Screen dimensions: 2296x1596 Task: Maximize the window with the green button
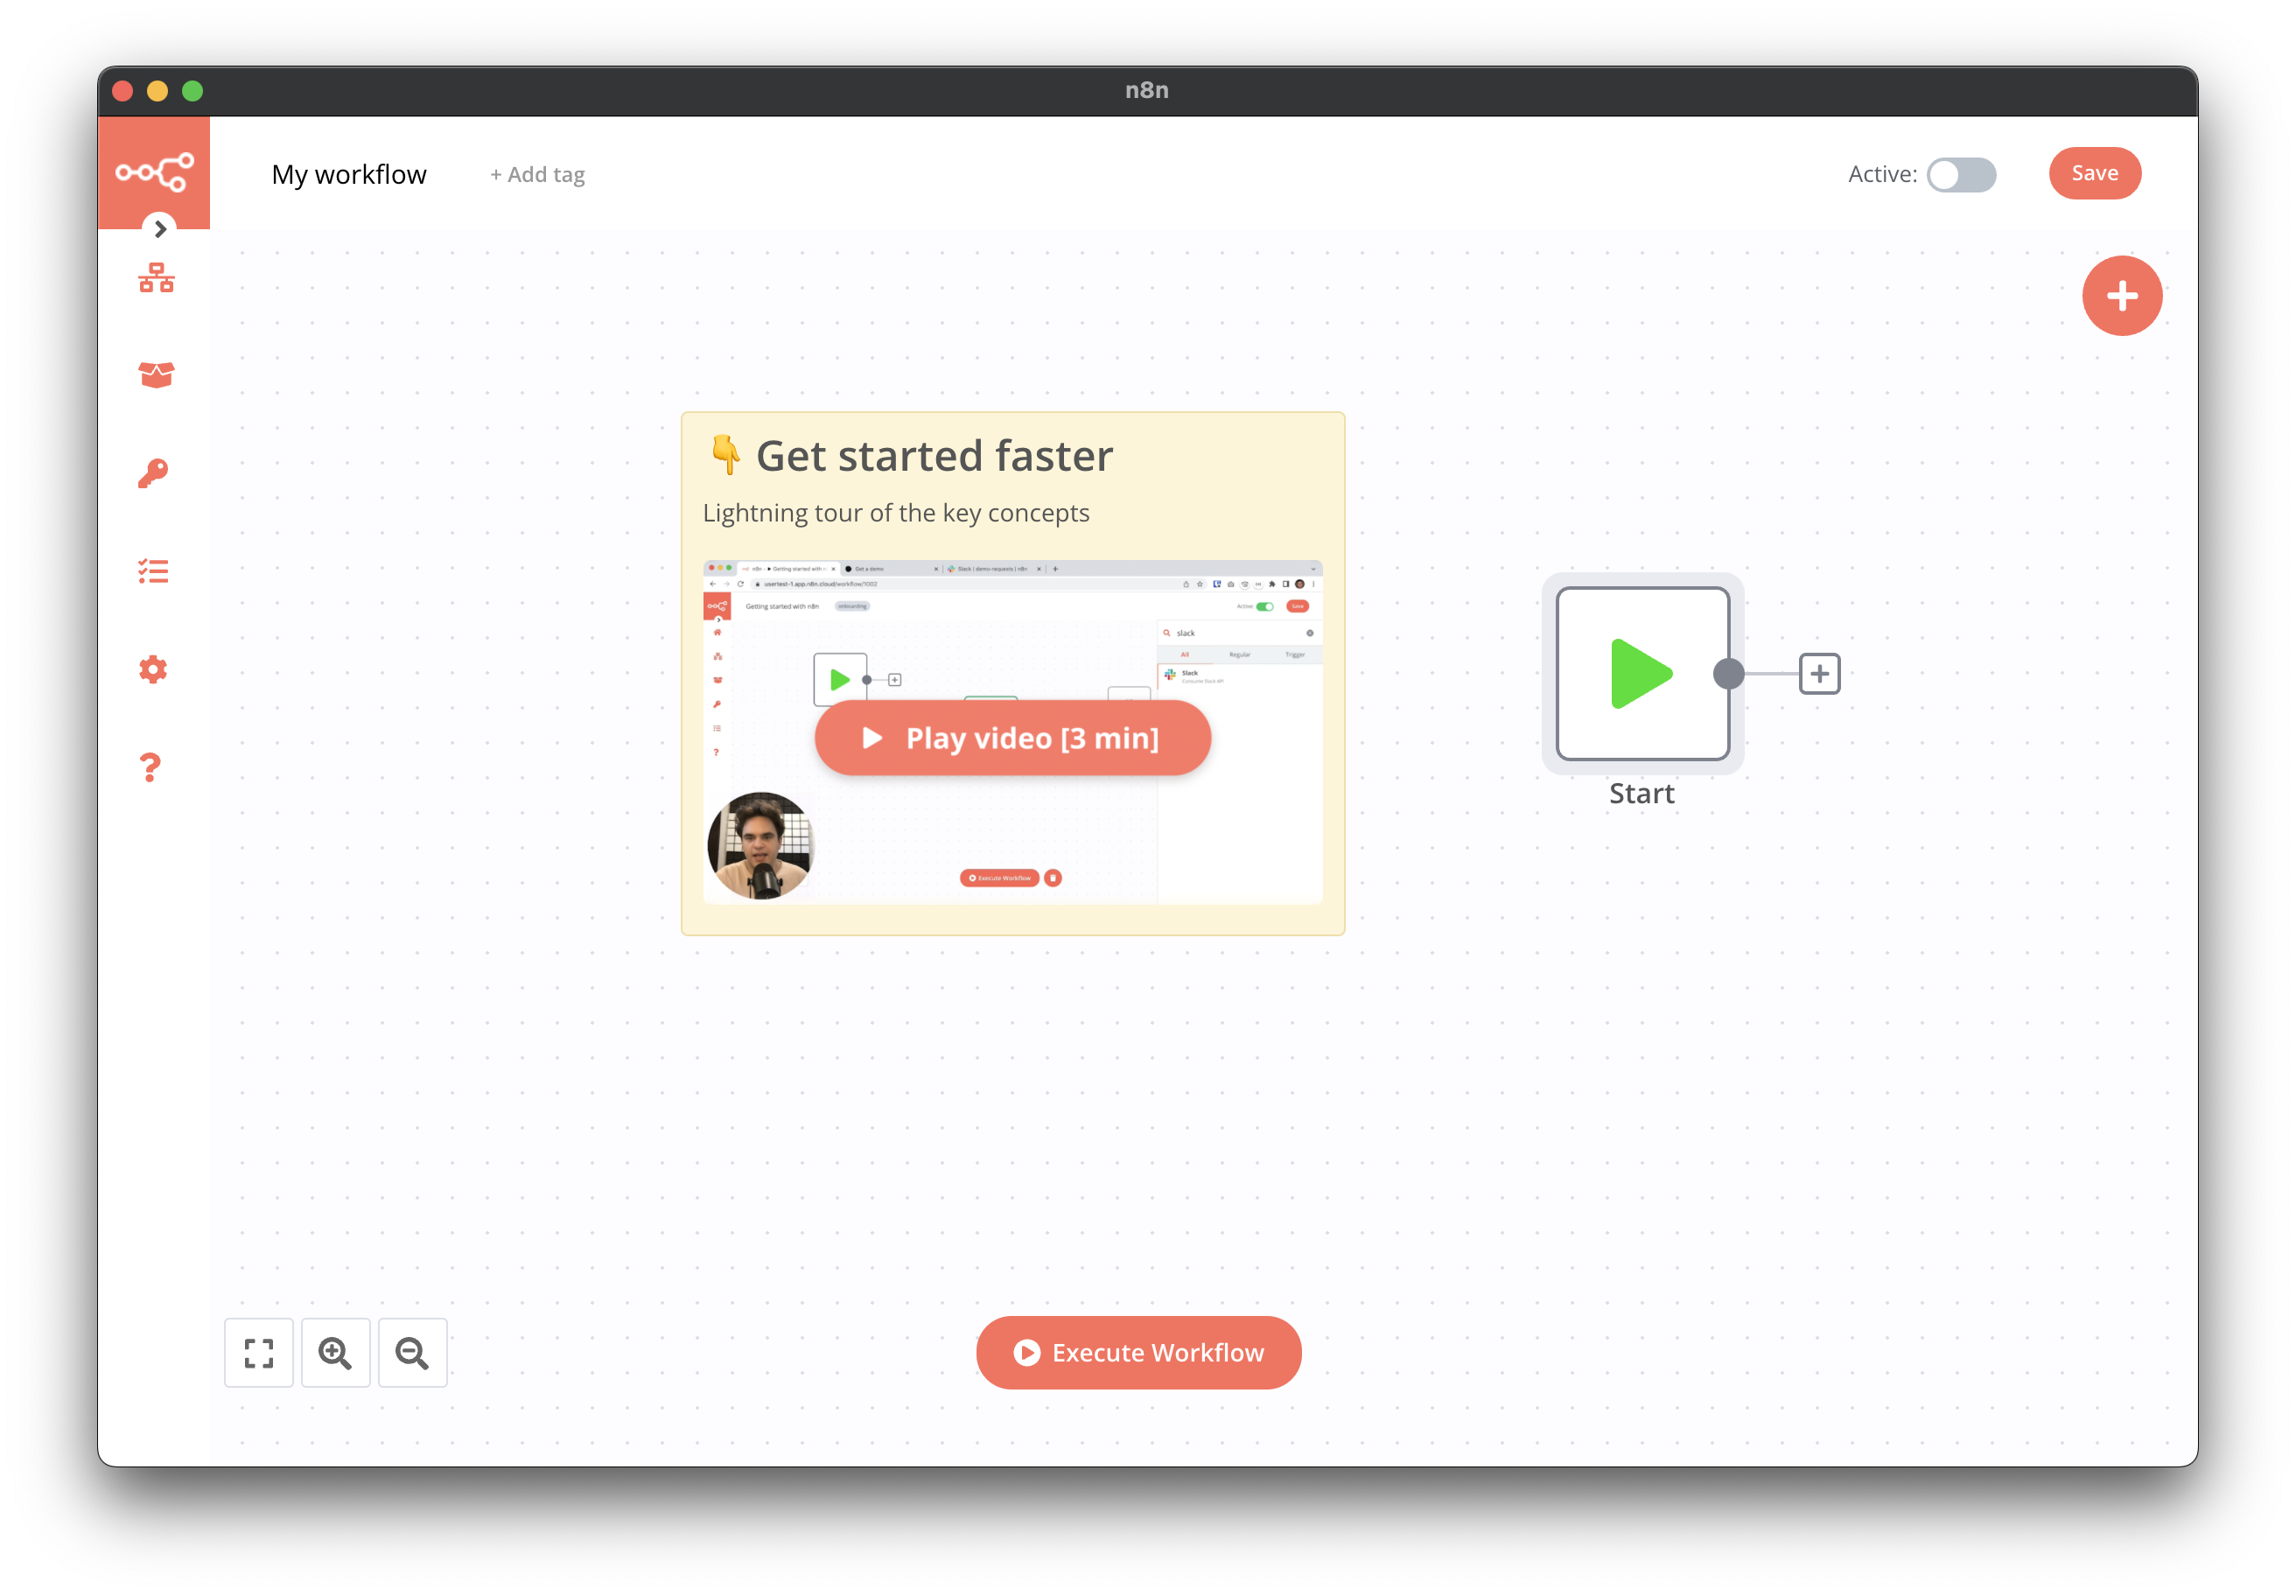[x=193, y=91]
